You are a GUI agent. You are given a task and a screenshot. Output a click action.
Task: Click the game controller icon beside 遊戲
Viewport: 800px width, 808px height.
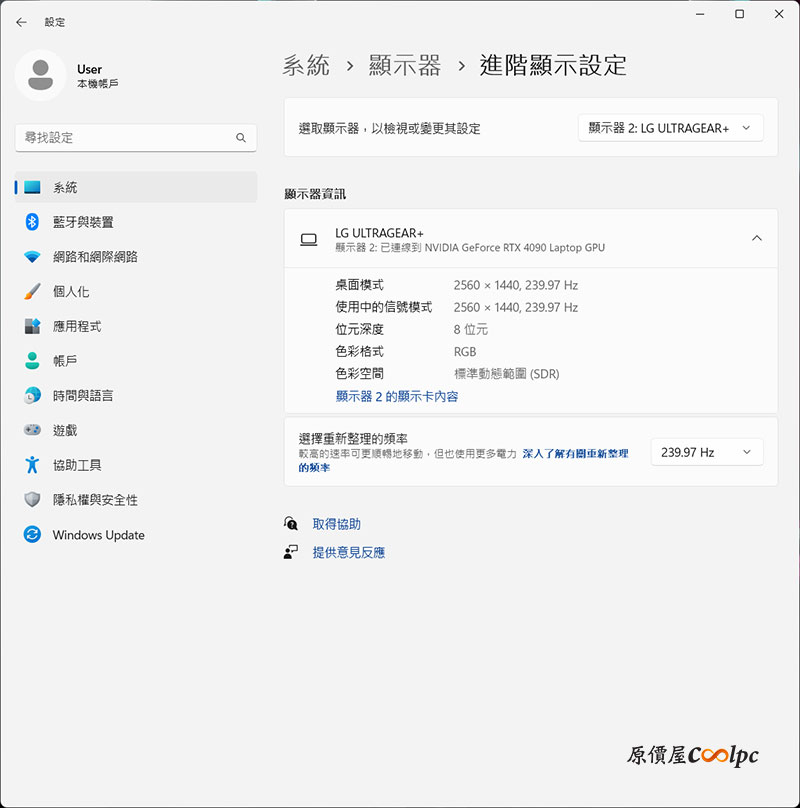point(32,430)
